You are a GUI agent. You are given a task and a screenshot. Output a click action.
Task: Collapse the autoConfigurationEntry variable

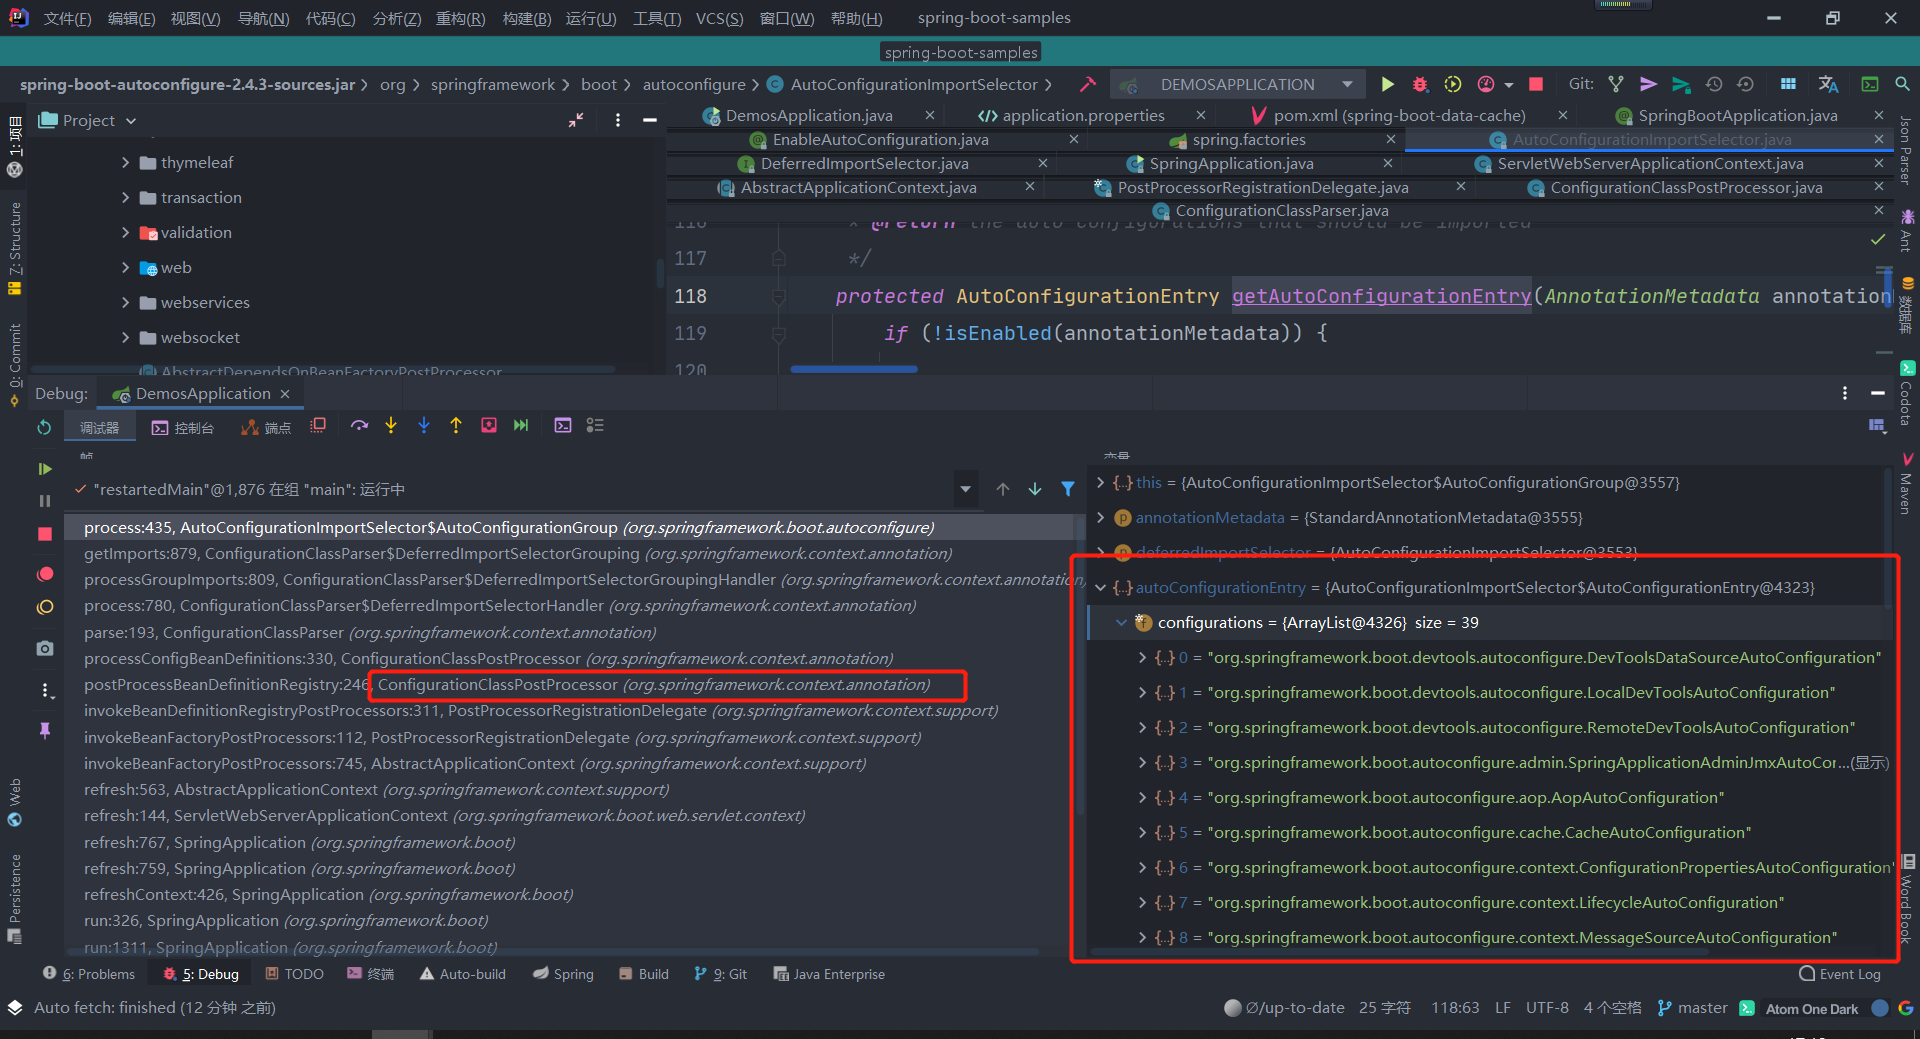[x=1101, y=588]
